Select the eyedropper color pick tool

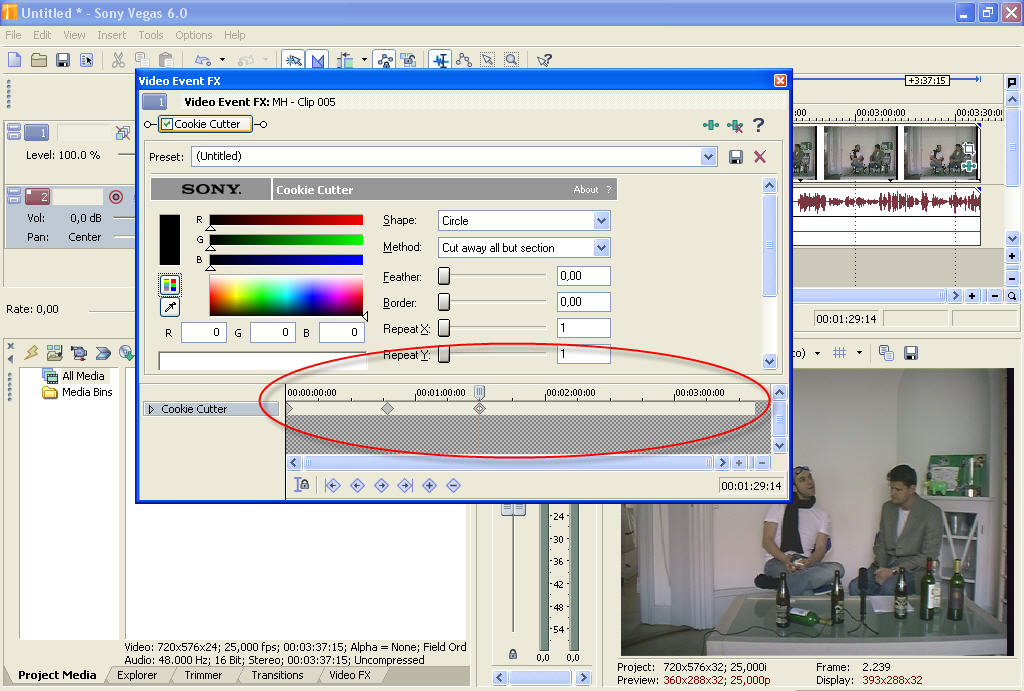click(x=170, y=307)
